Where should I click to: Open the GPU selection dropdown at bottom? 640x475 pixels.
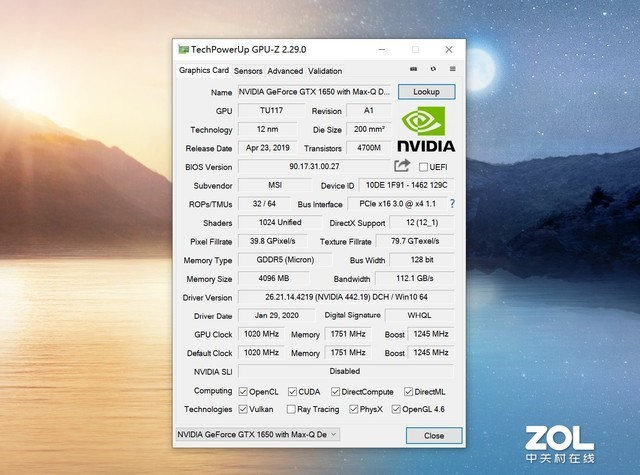pos(258,435)
